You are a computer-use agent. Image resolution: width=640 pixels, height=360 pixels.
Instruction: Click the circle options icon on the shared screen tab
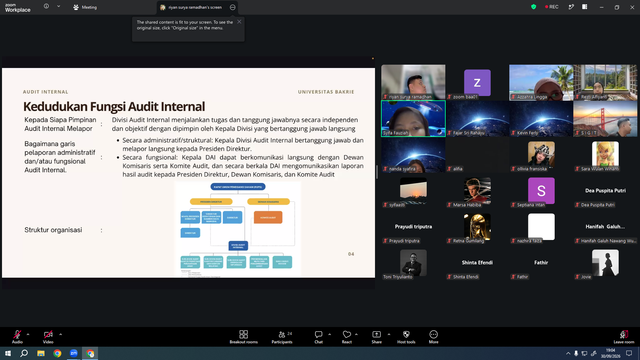[232, 7]
